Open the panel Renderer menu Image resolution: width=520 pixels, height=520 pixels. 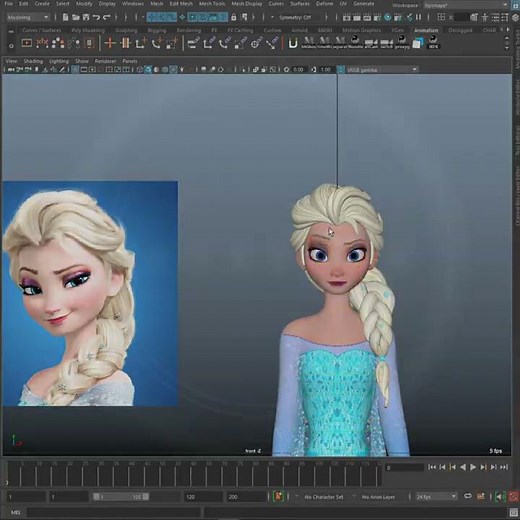105,61
